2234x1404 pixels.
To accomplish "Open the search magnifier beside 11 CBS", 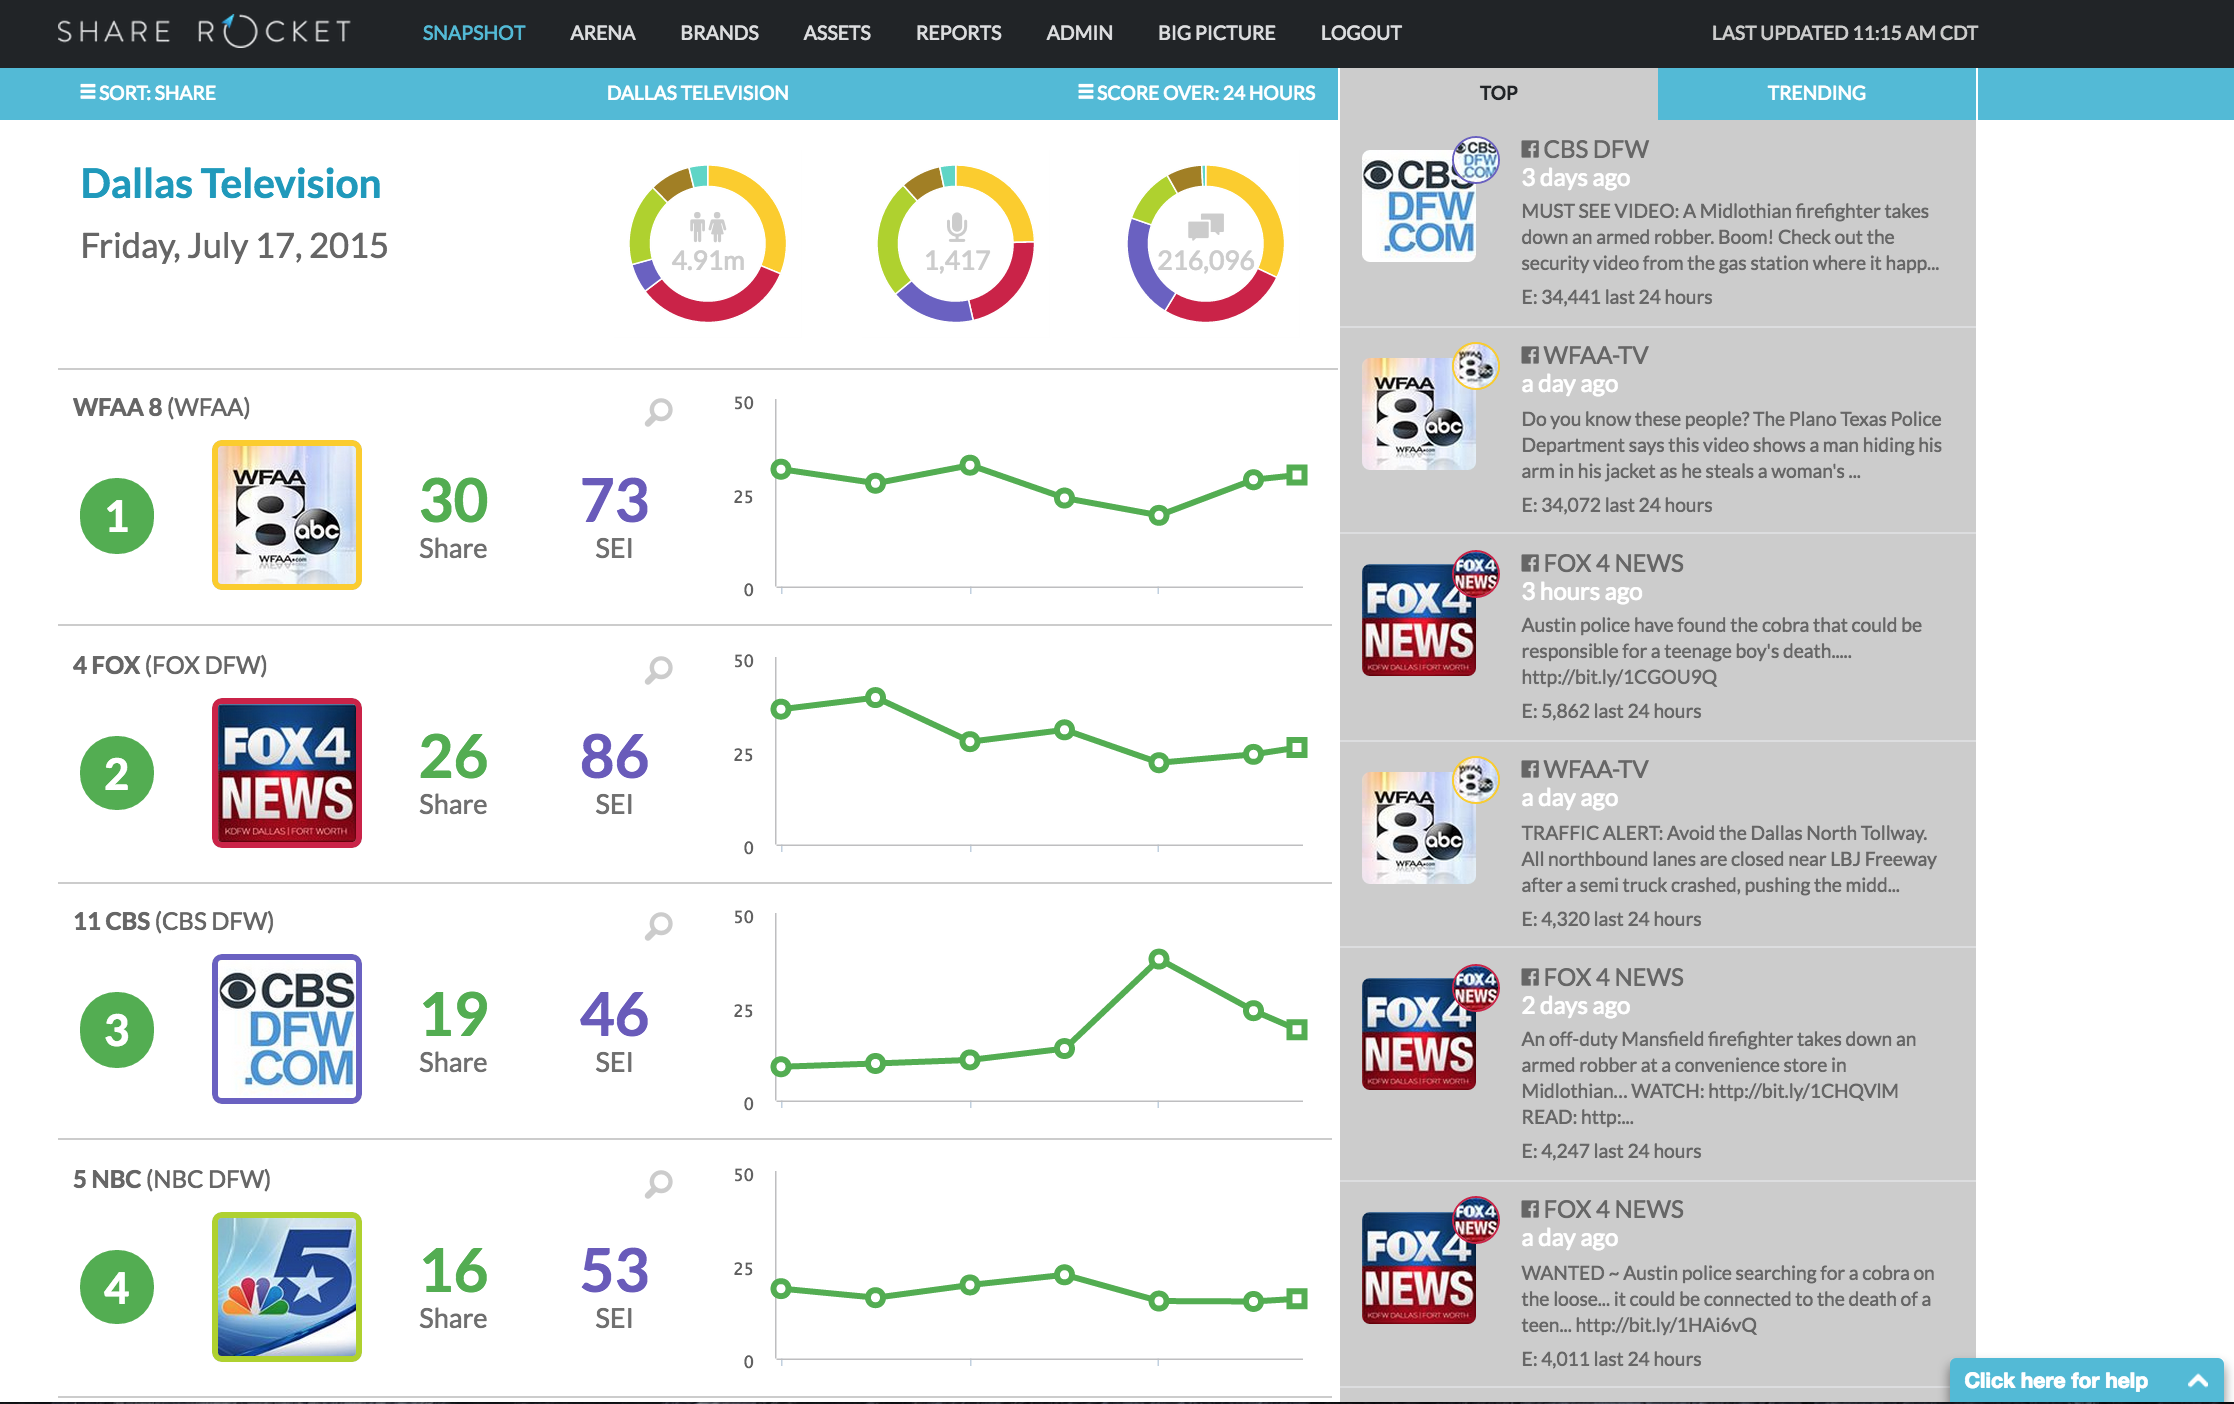I will tap(658, 925).
